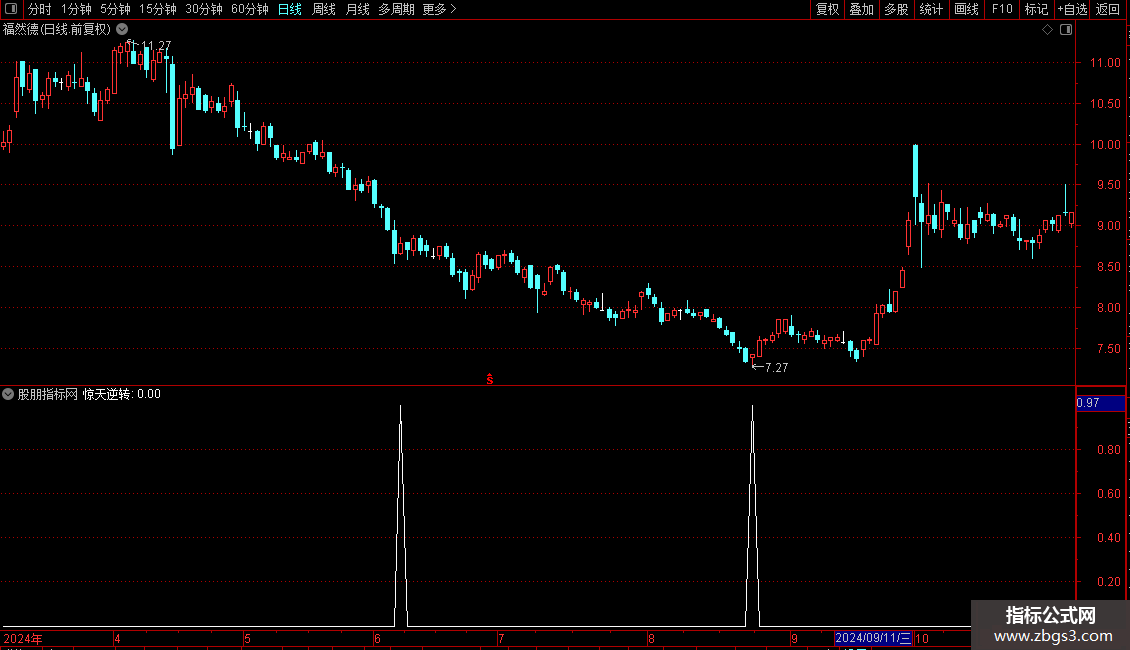This screenshot has height=650, width=1130.
Task: Switch to 分时 intraday view
Action: (x=40, y=9)
